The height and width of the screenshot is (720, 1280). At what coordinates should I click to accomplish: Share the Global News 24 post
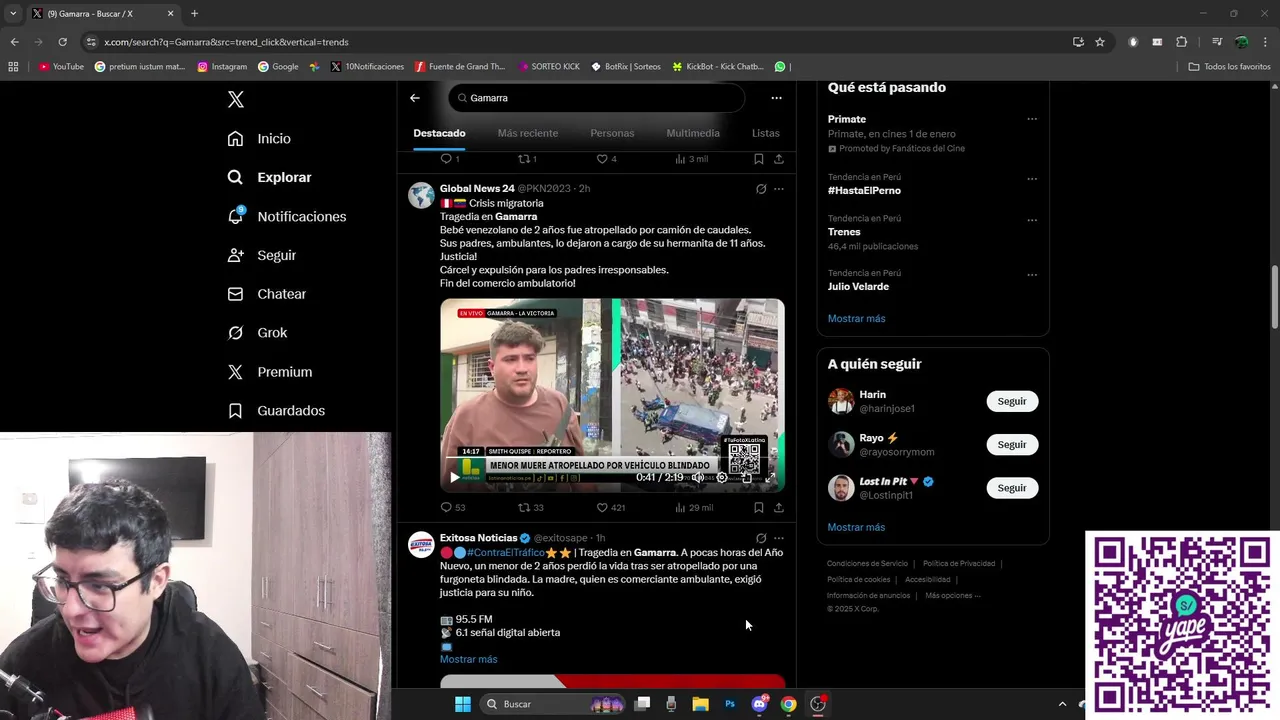(779, 507)
